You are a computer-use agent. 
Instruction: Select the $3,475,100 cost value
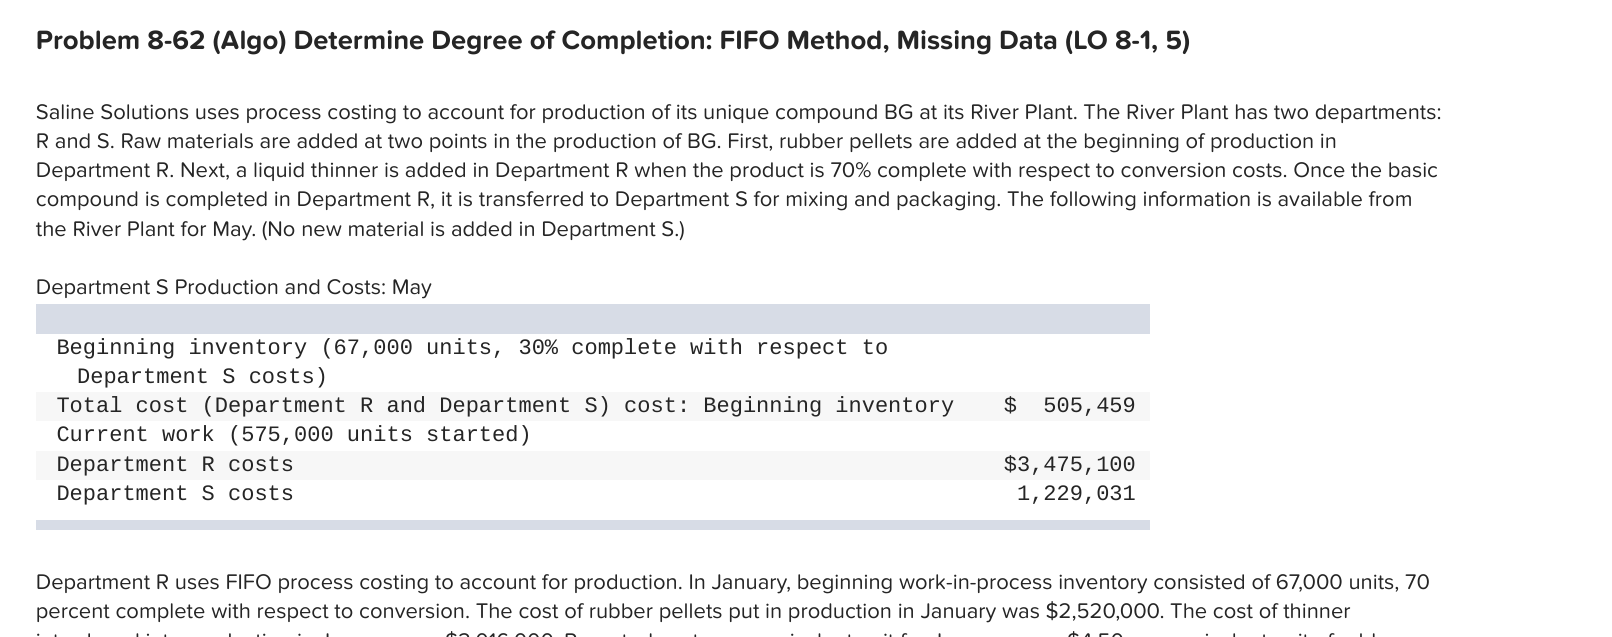tap(1069, 465)
